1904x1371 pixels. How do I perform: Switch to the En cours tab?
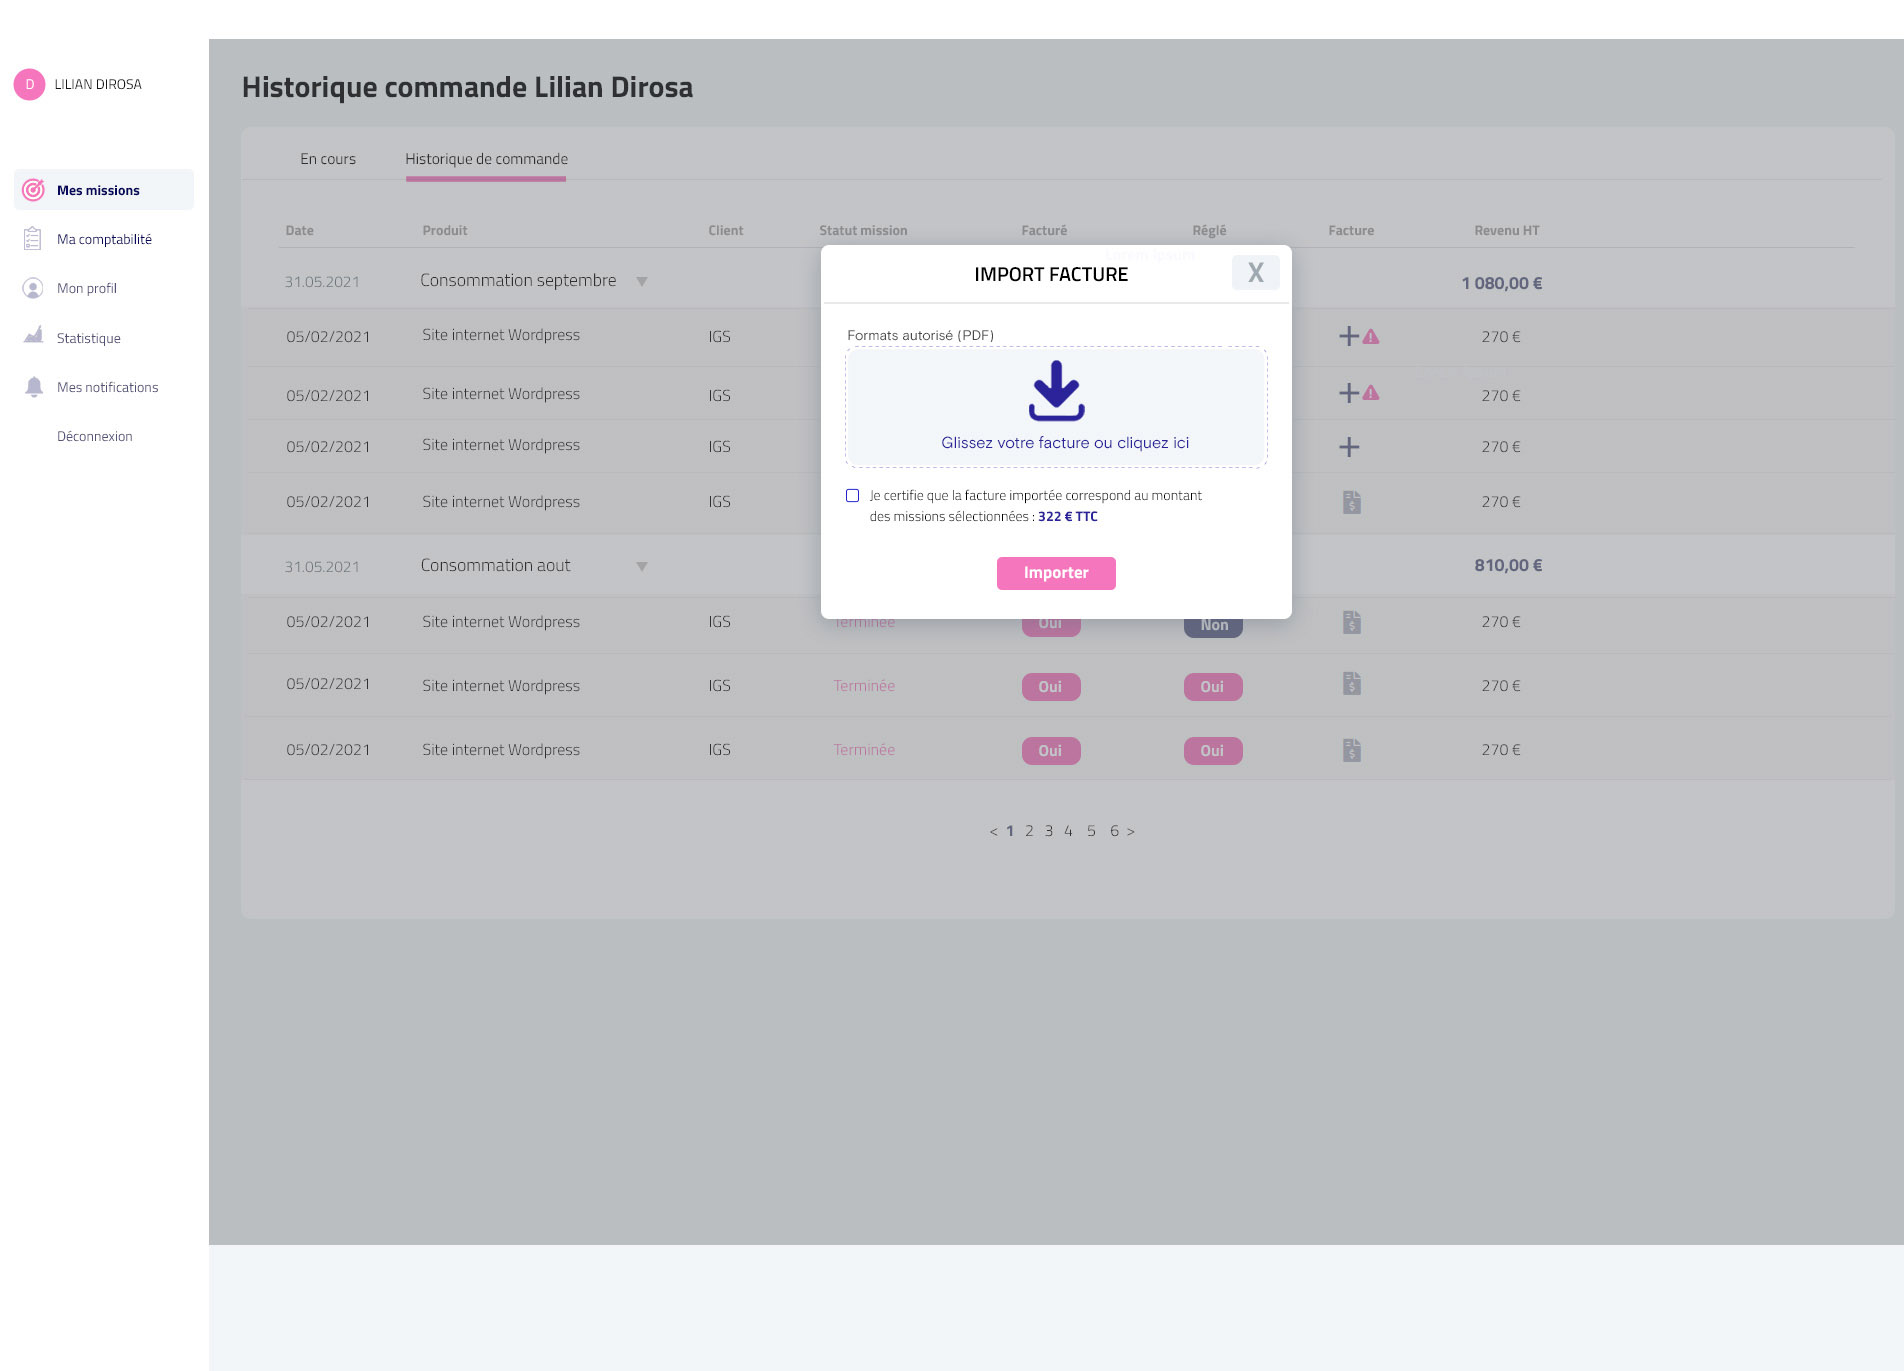pyautogui.click(x=328, y=159)
